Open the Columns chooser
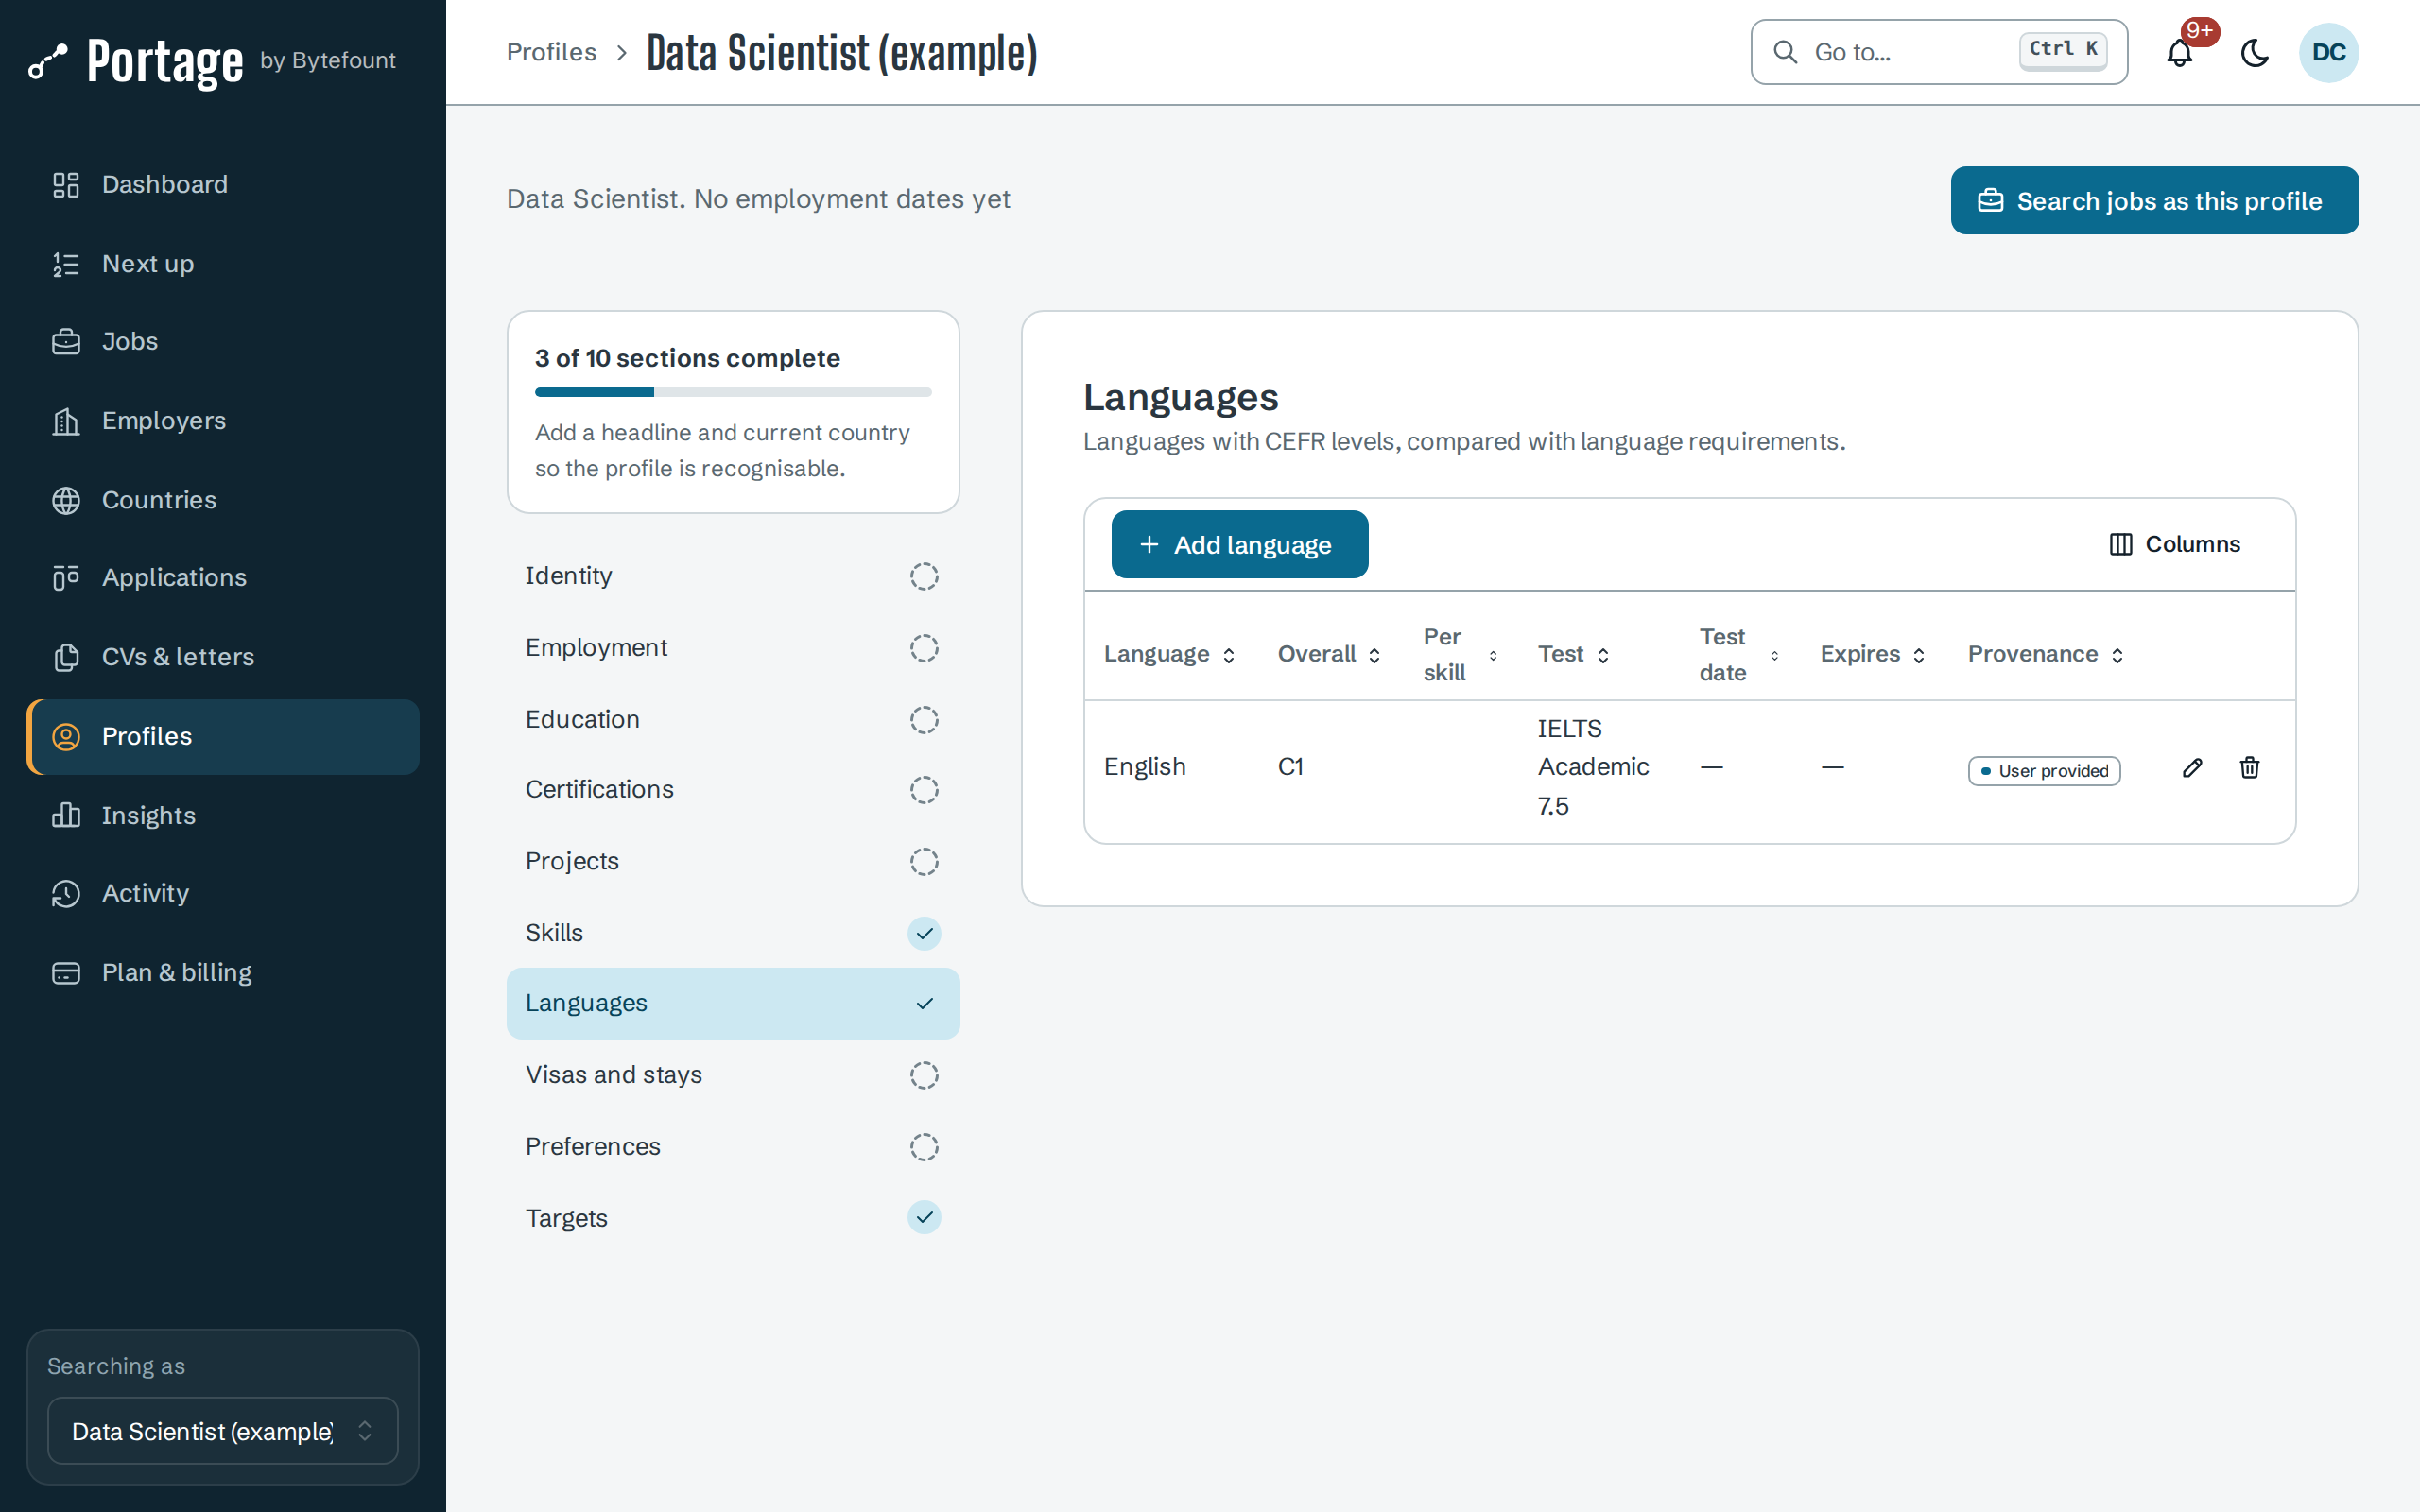 (x=2175, y=544)
